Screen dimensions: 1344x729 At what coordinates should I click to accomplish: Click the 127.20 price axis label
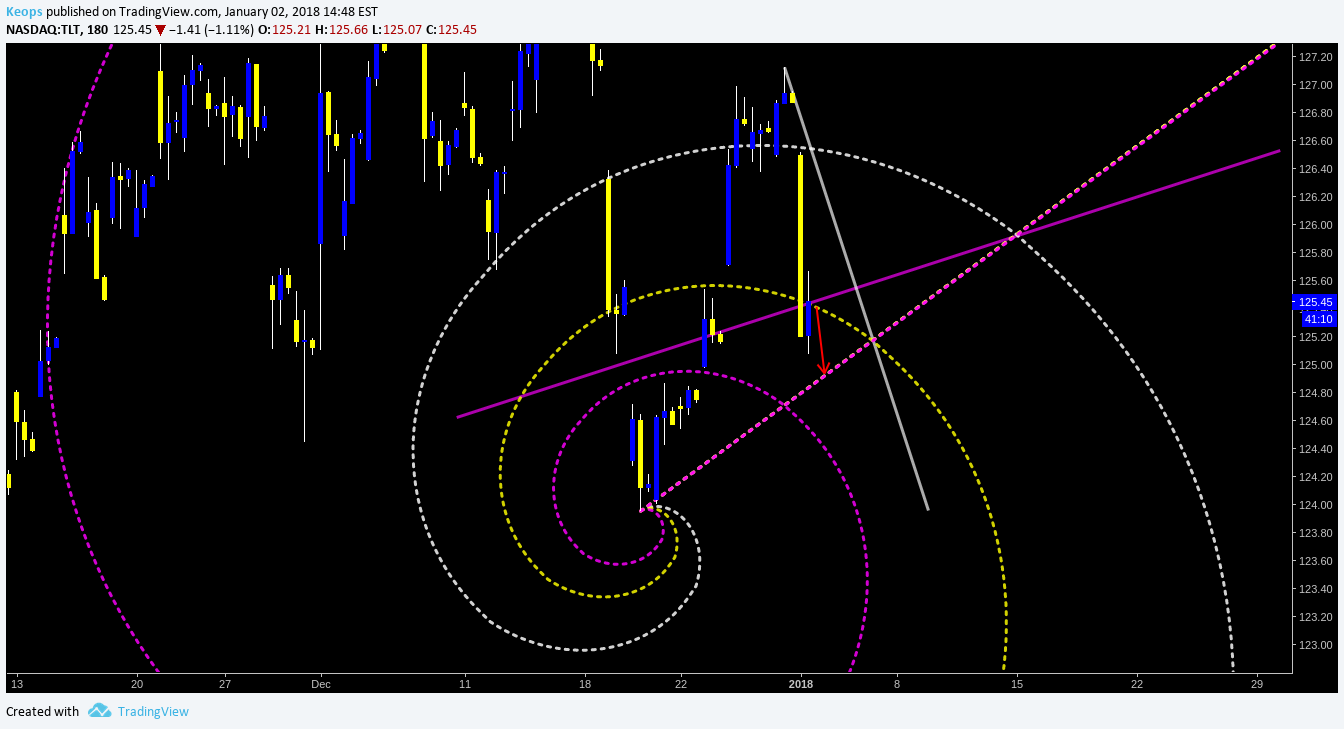tap(1315, 57)
